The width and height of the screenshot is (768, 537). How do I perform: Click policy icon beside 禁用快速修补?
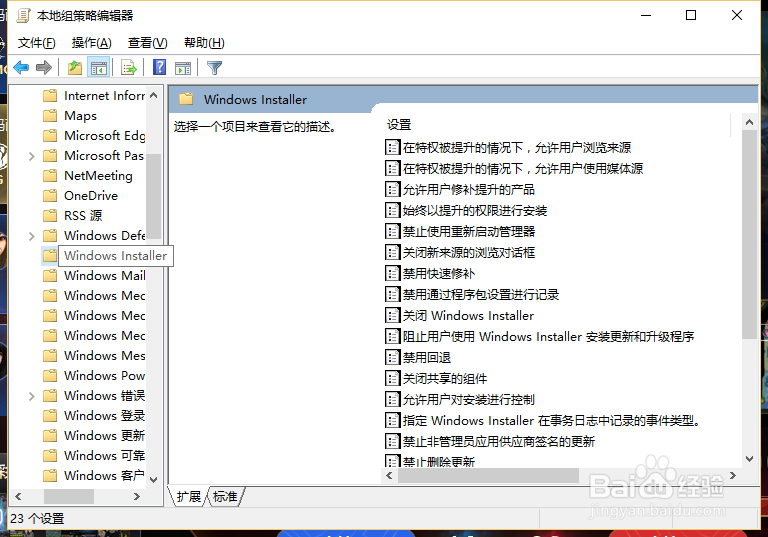(392, 273)
